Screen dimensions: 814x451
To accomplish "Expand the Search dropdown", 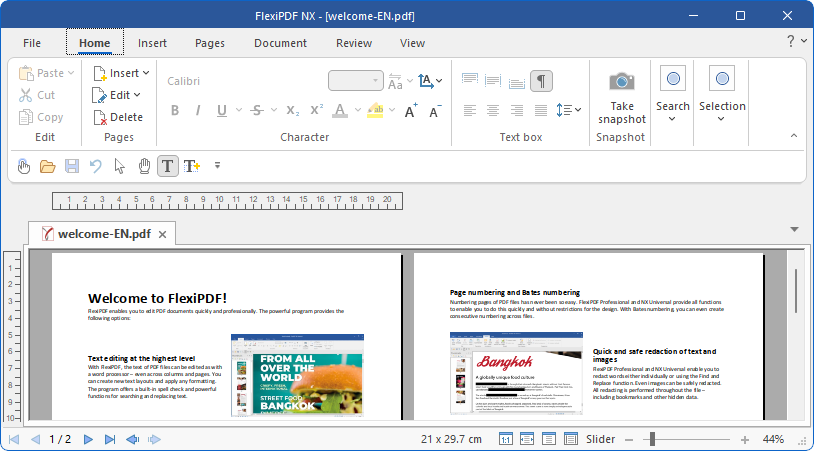I will tap(672, 118).
